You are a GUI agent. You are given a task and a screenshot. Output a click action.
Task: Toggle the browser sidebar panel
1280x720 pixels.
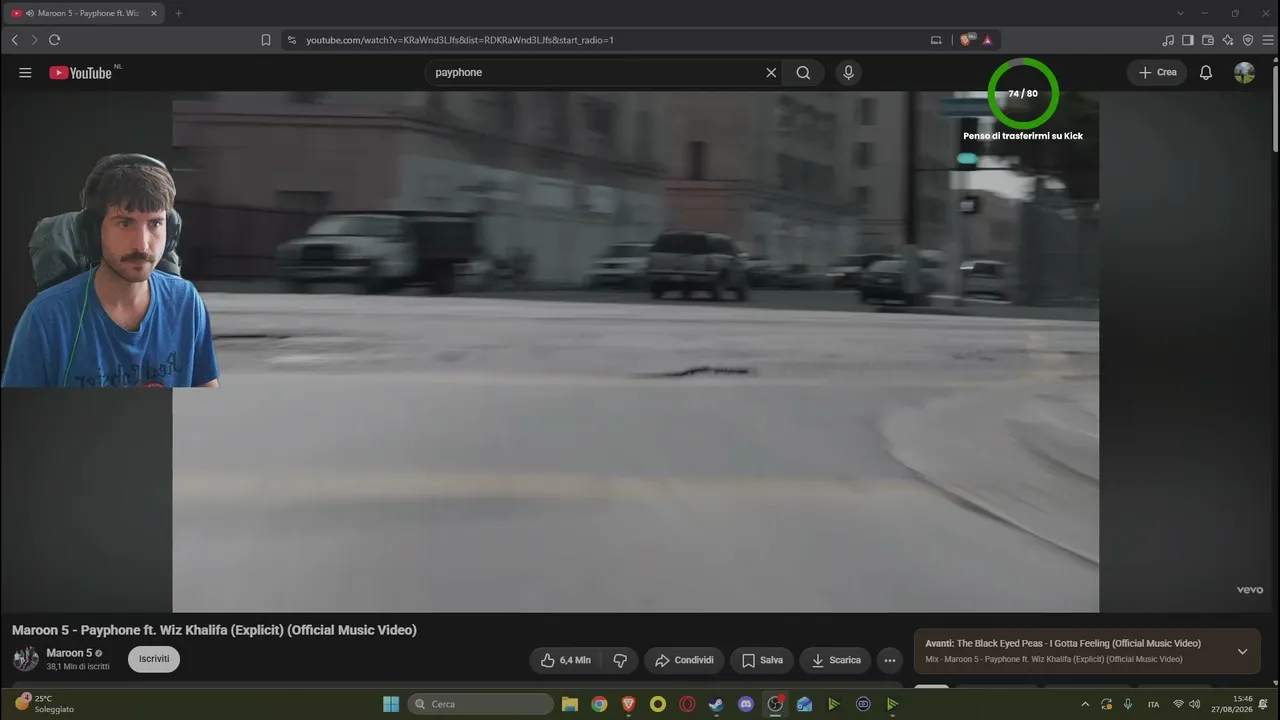coord(1188,40)
